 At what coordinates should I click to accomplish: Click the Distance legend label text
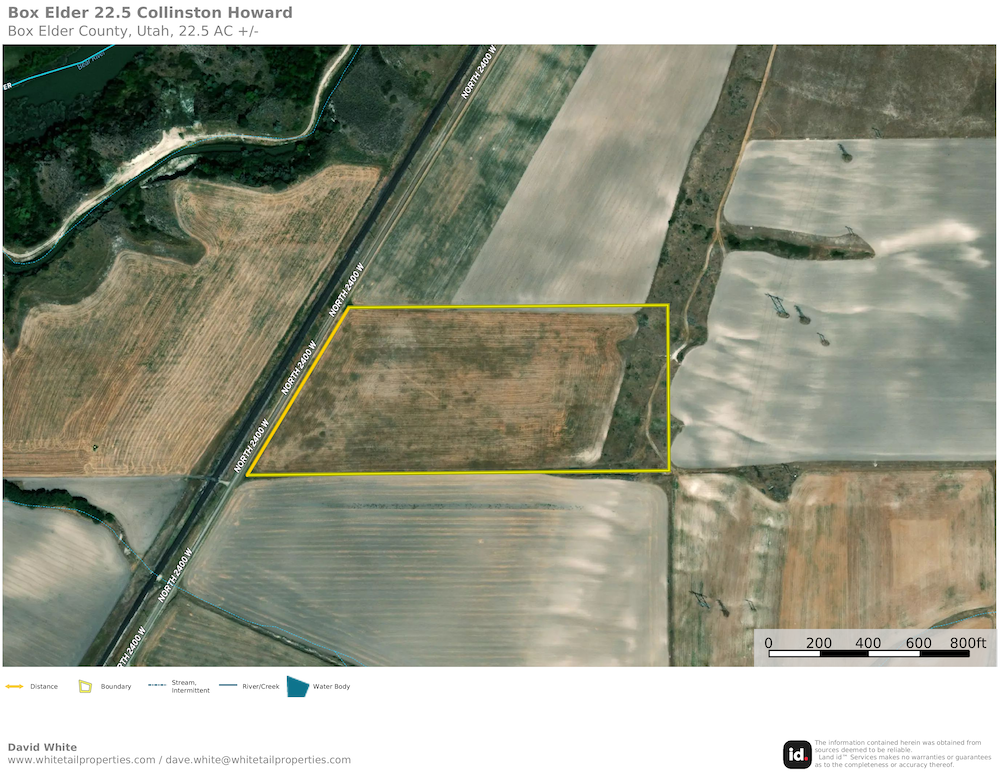[44, 687]
